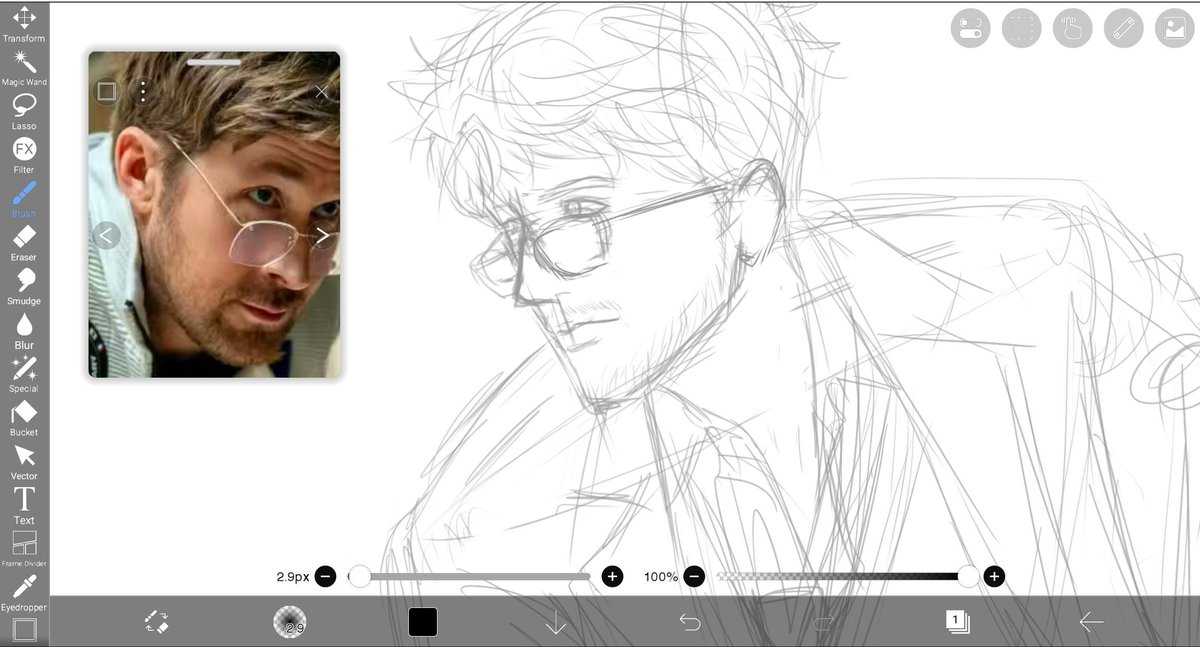Select the Vector tool
This screenshot has width=1200, height=647.
coord(24,461)
